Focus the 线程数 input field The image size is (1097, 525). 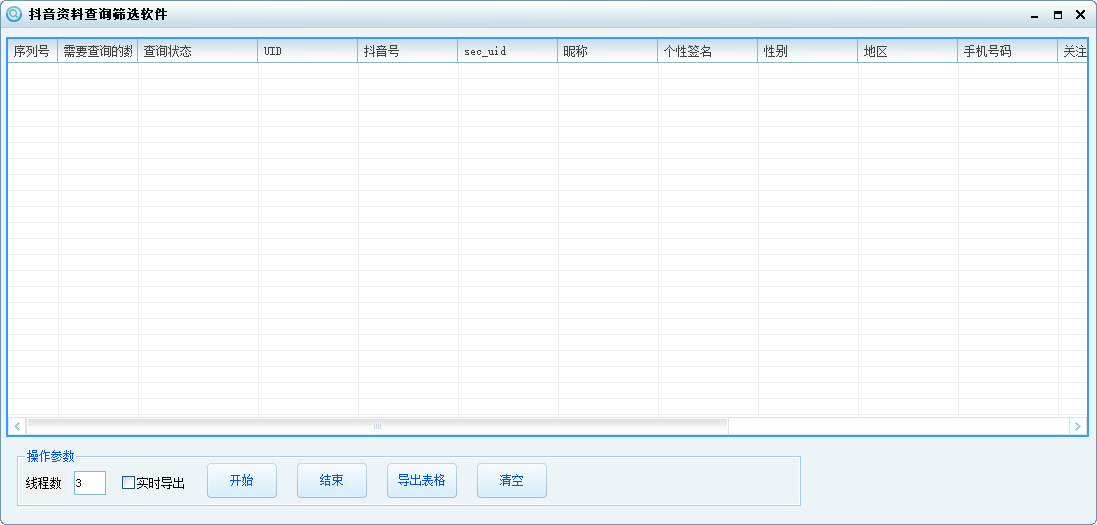click(x=90, y=483)
